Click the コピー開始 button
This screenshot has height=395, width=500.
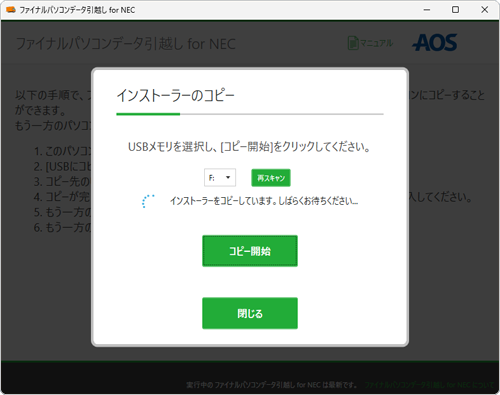pyautogui.click(x=250, y=251)
